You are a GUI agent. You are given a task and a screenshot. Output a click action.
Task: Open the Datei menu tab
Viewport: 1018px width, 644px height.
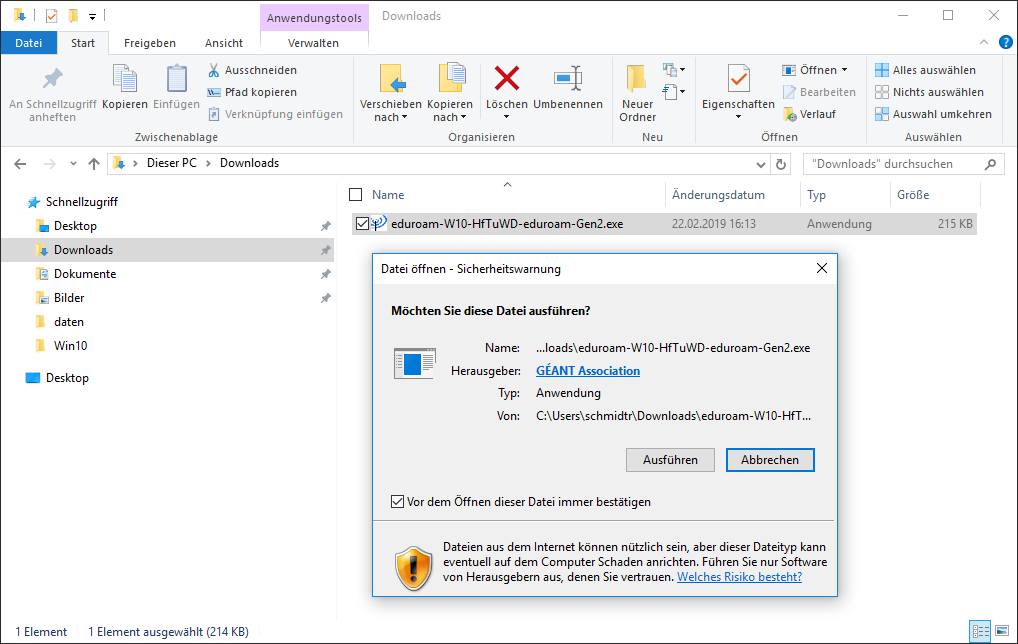(x=29, y=43)
